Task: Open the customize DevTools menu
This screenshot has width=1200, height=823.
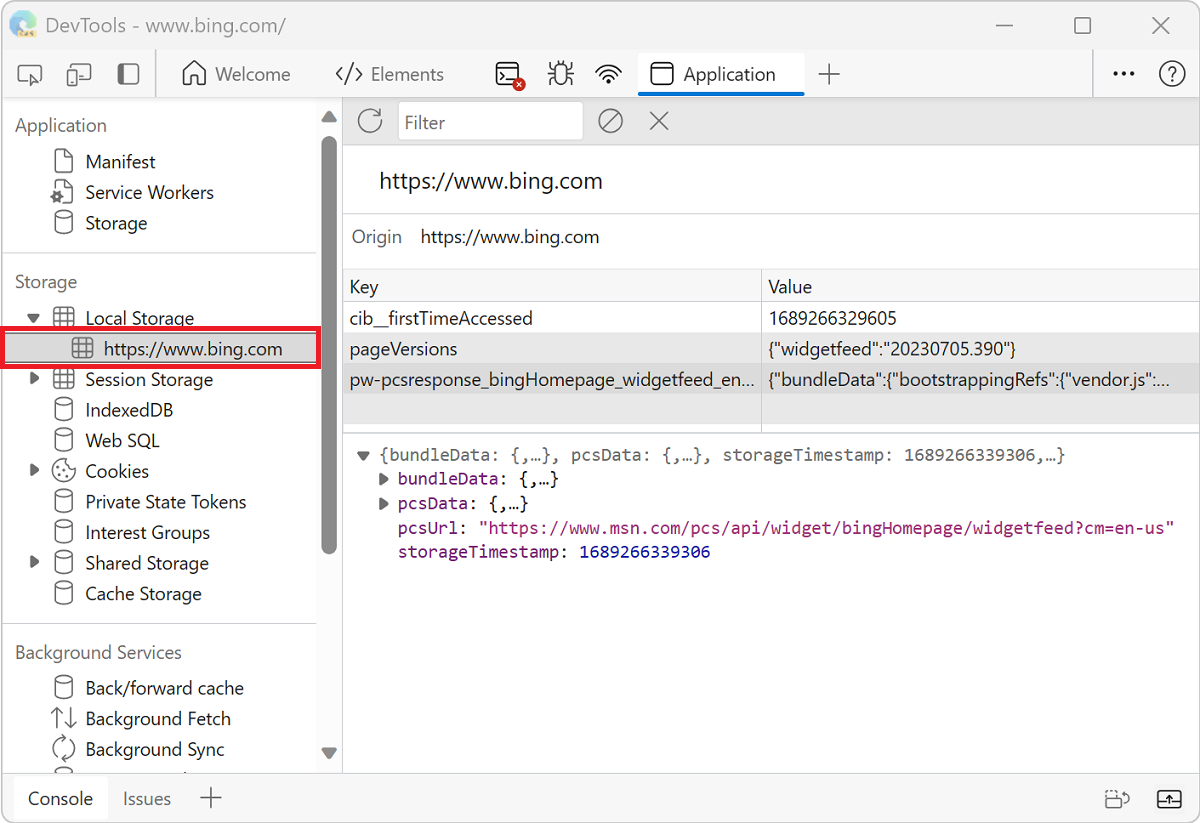Action: click(1123, 74)
